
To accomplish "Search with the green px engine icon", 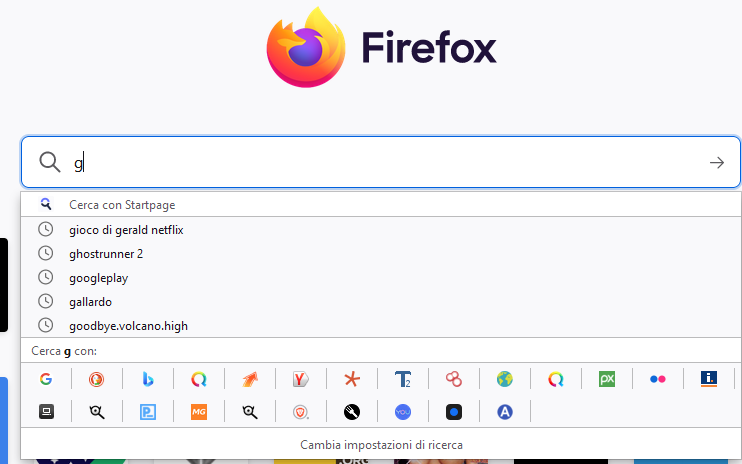I will pyautogui.click(x=607, y=379).
